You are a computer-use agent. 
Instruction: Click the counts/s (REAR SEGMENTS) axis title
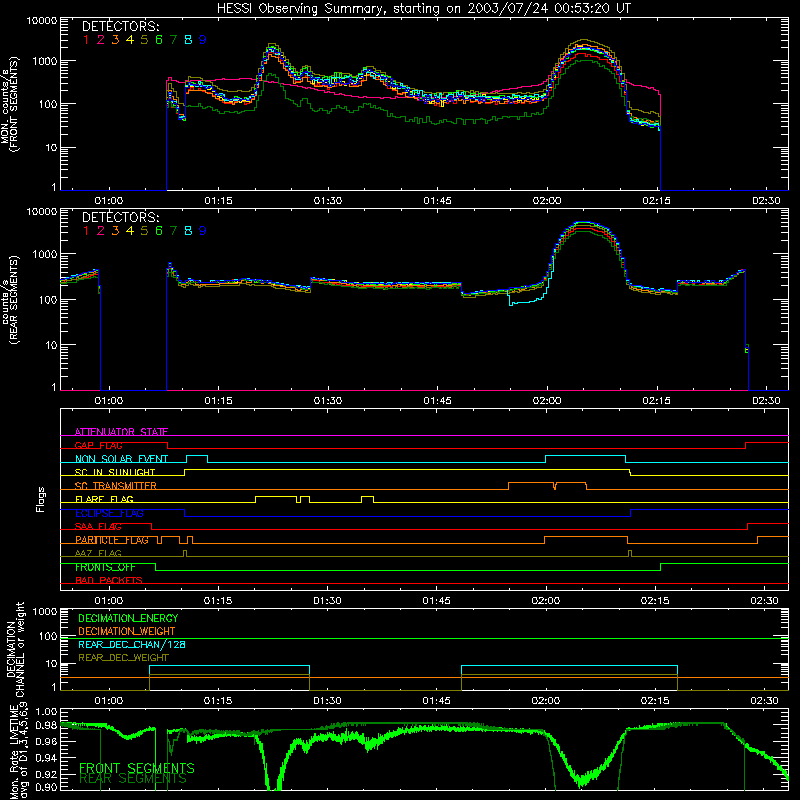pos(10,299)
